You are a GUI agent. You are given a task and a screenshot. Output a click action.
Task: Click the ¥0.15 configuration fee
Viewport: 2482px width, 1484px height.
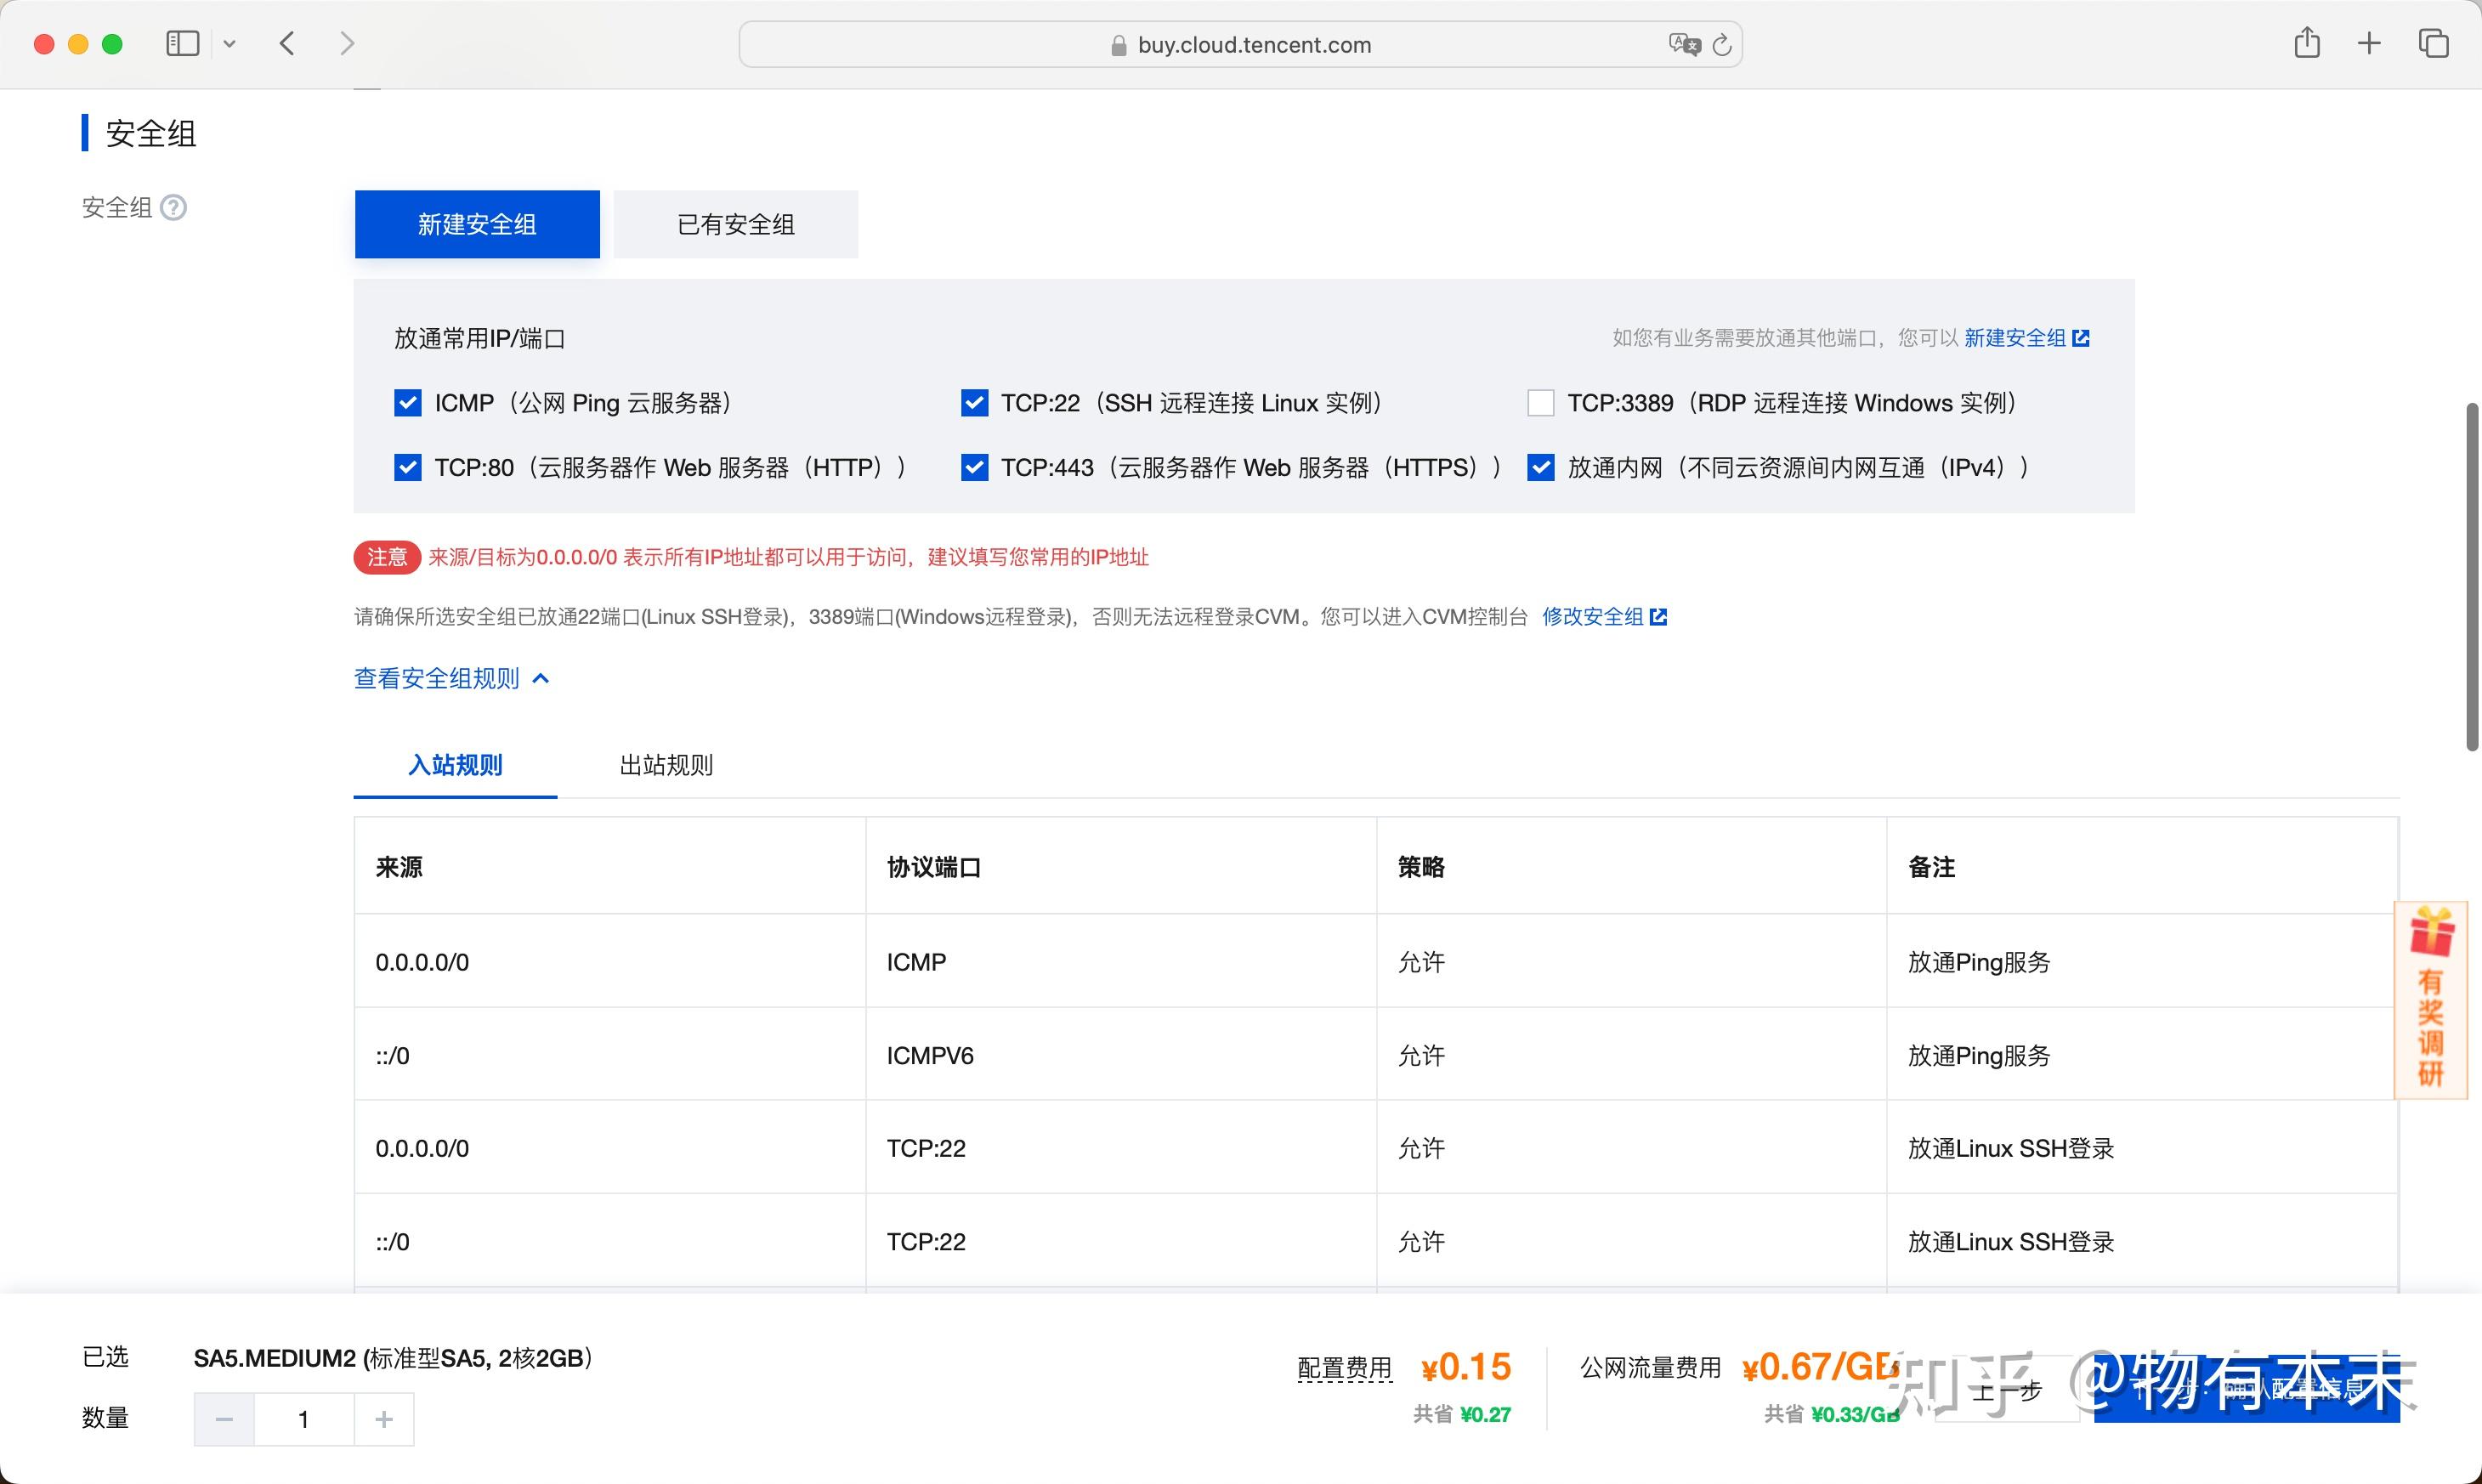1466,1367
